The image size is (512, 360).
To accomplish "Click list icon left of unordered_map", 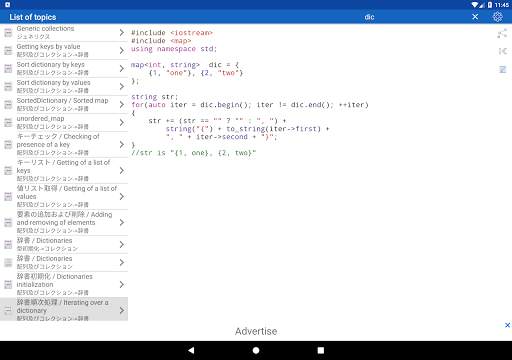I will 8,123.
